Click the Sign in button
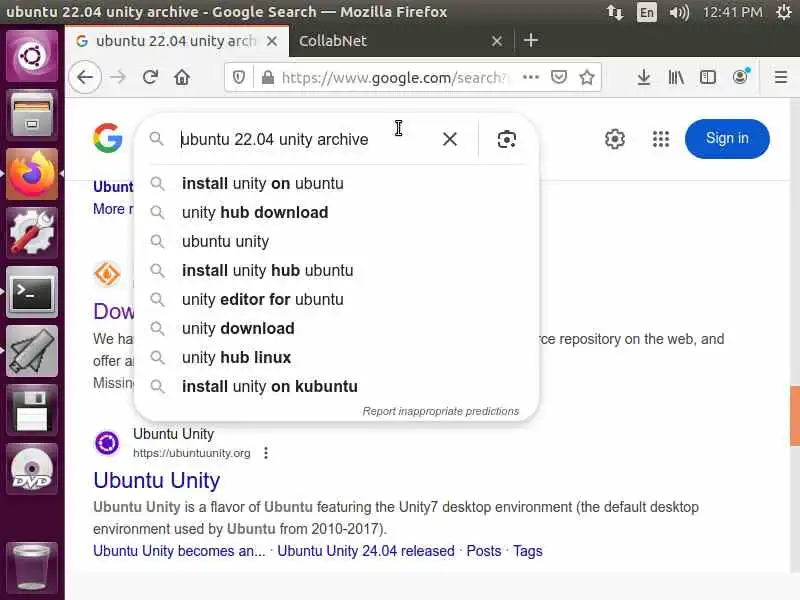The width and height of the screenshot is (800, 600). (727, 139)
